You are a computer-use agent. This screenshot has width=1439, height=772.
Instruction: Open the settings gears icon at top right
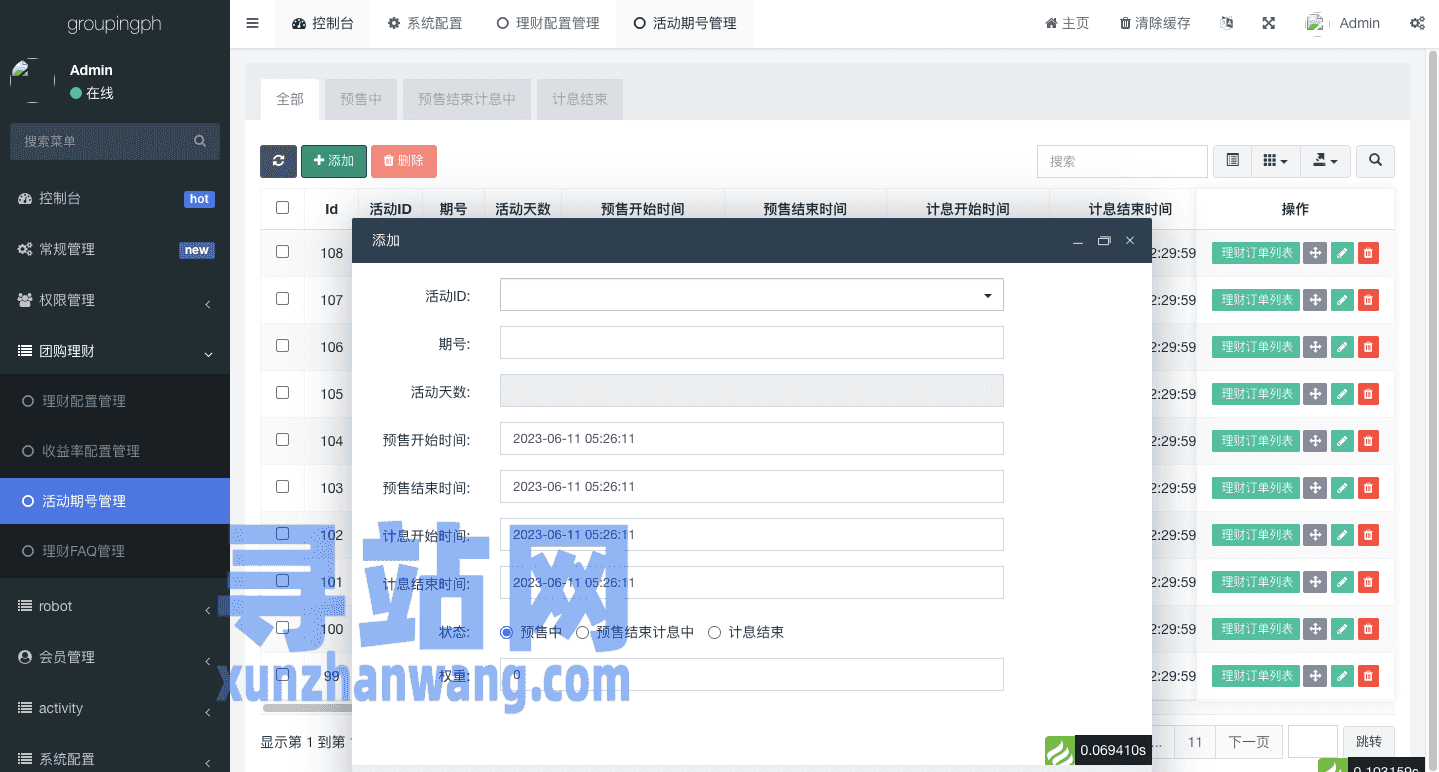tap(1417, 23)
